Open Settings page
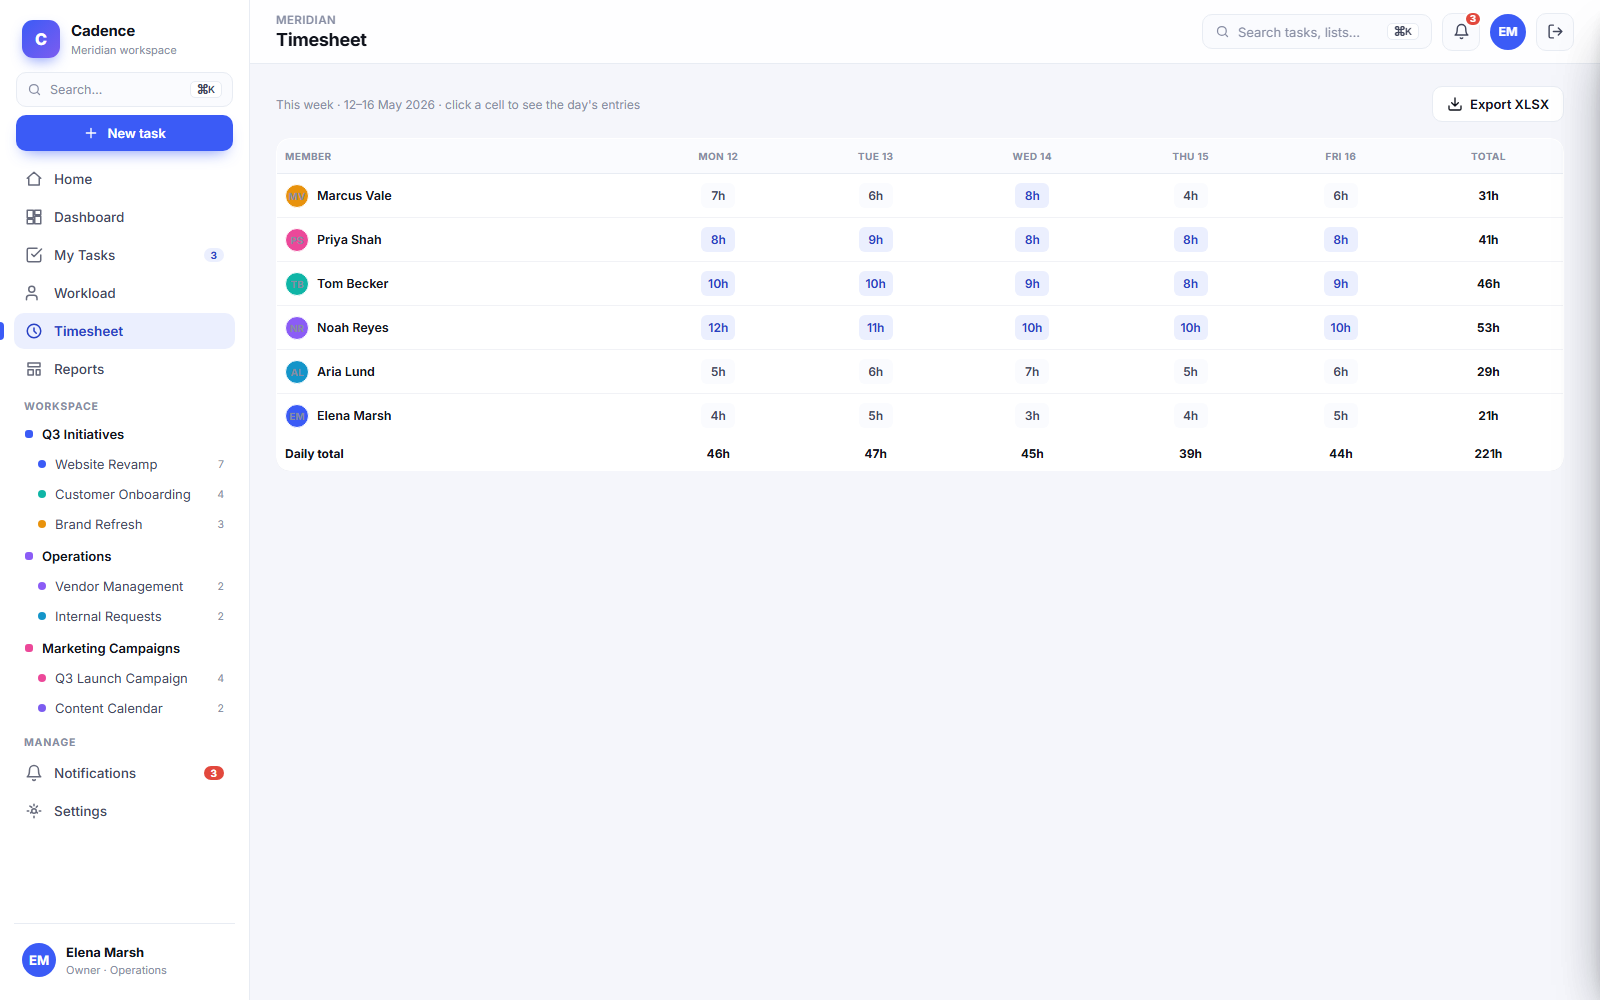 [x=124, y=811]
